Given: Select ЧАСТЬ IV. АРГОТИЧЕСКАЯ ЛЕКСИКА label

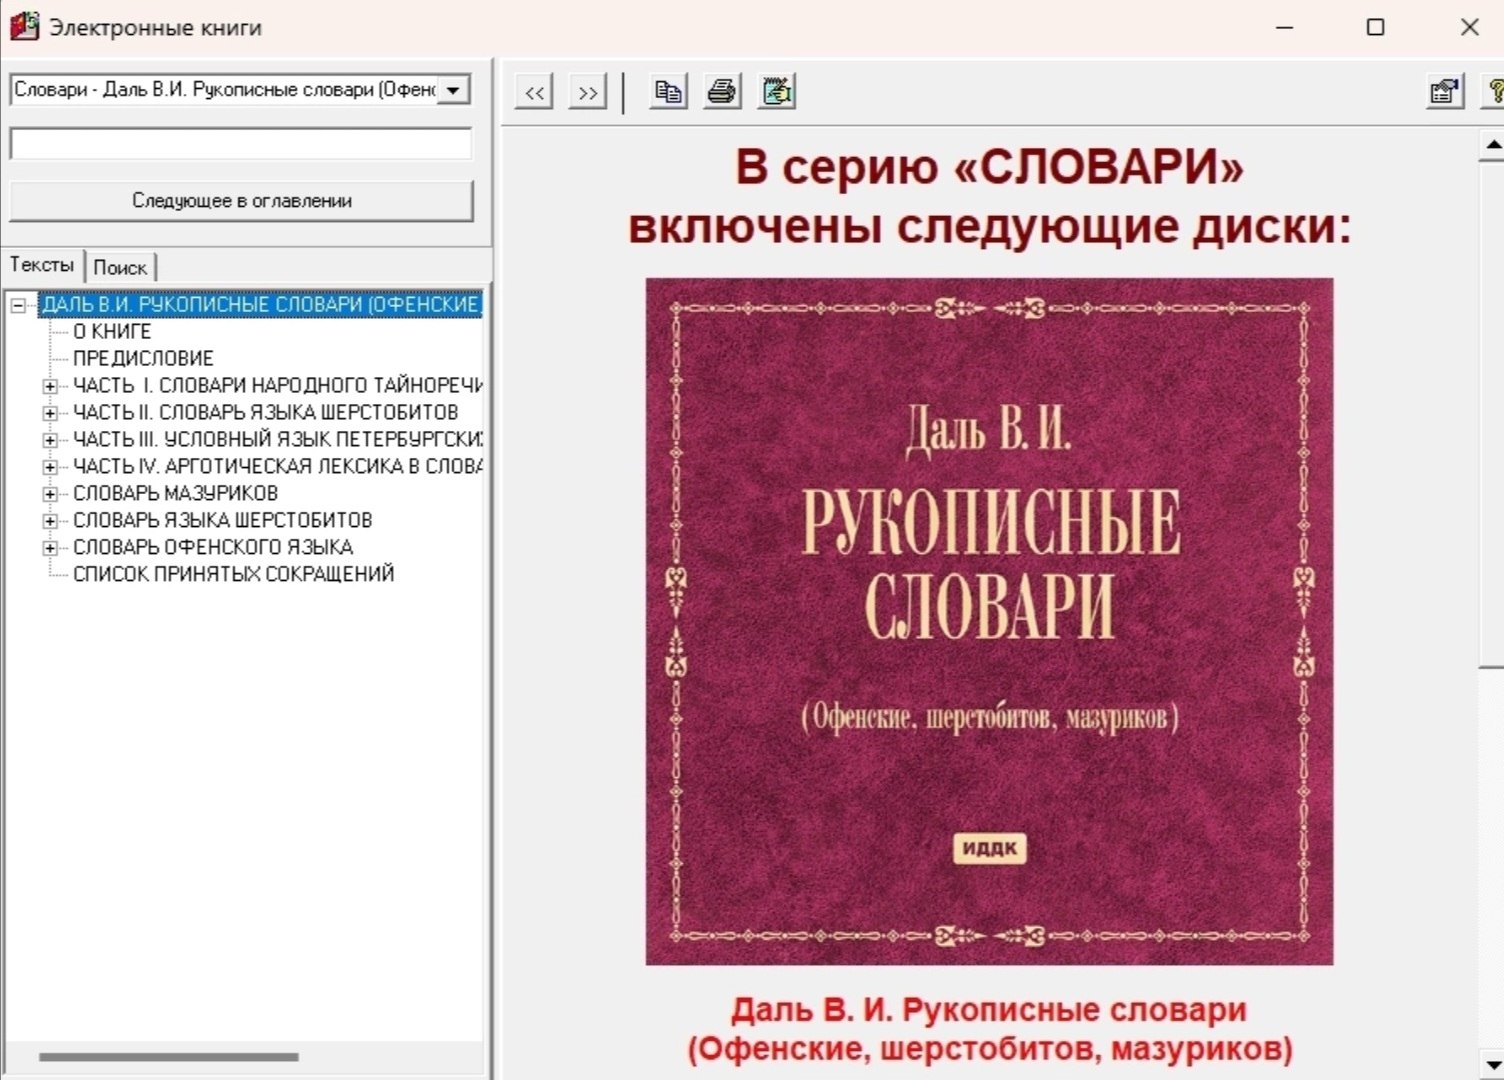Looking at the screenshot, I should click(x=277, y=466).
